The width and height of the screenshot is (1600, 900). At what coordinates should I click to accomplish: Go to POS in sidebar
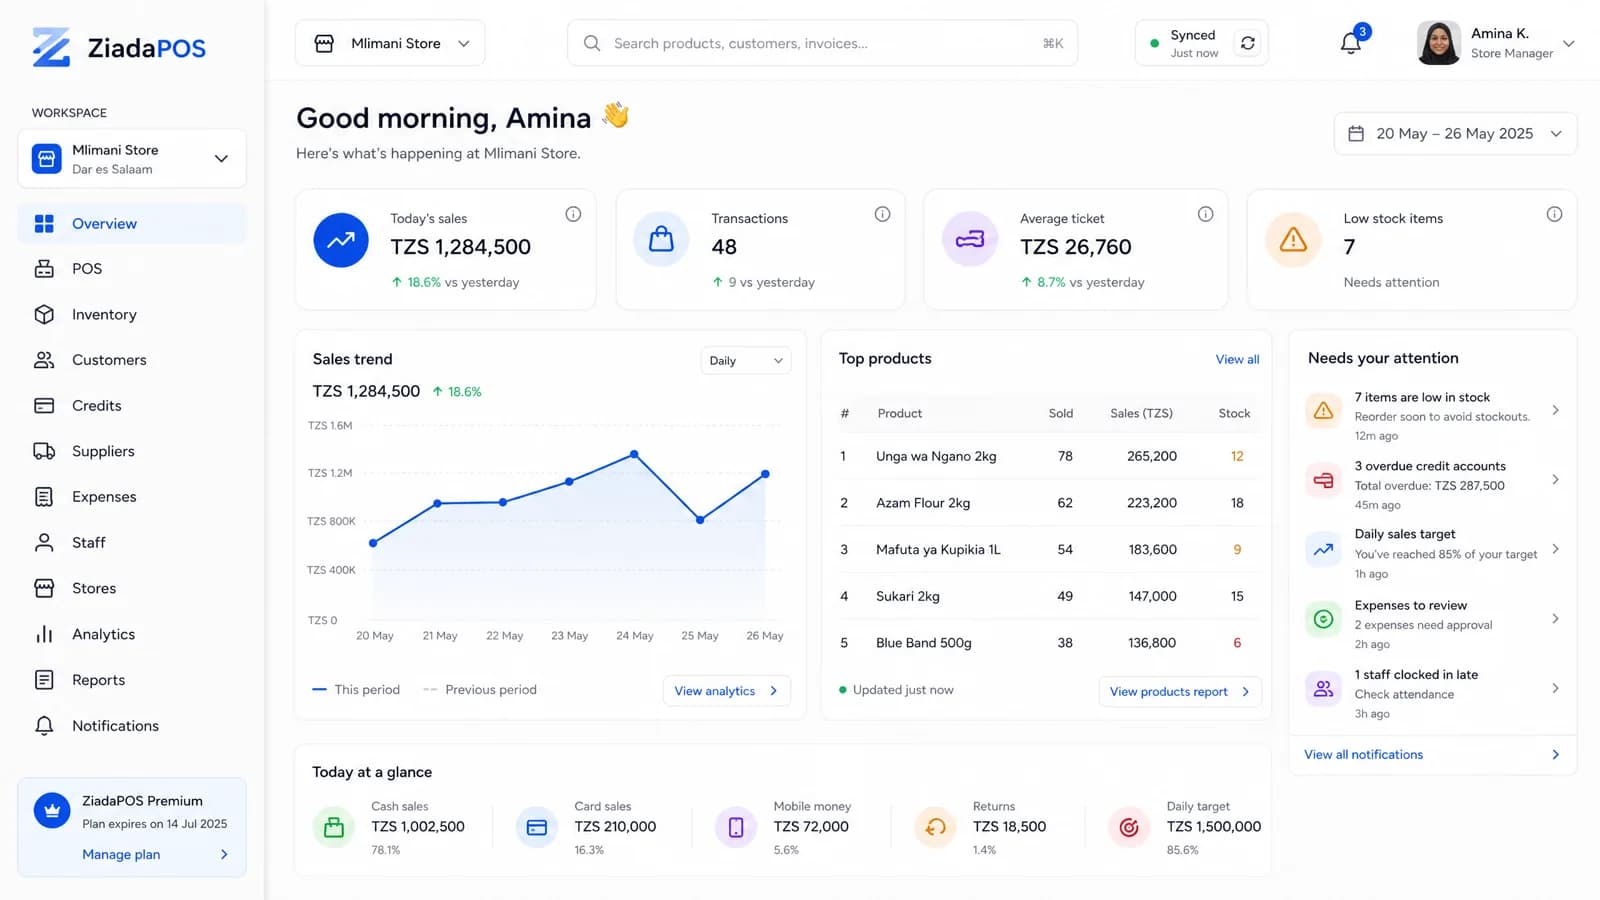132,269
